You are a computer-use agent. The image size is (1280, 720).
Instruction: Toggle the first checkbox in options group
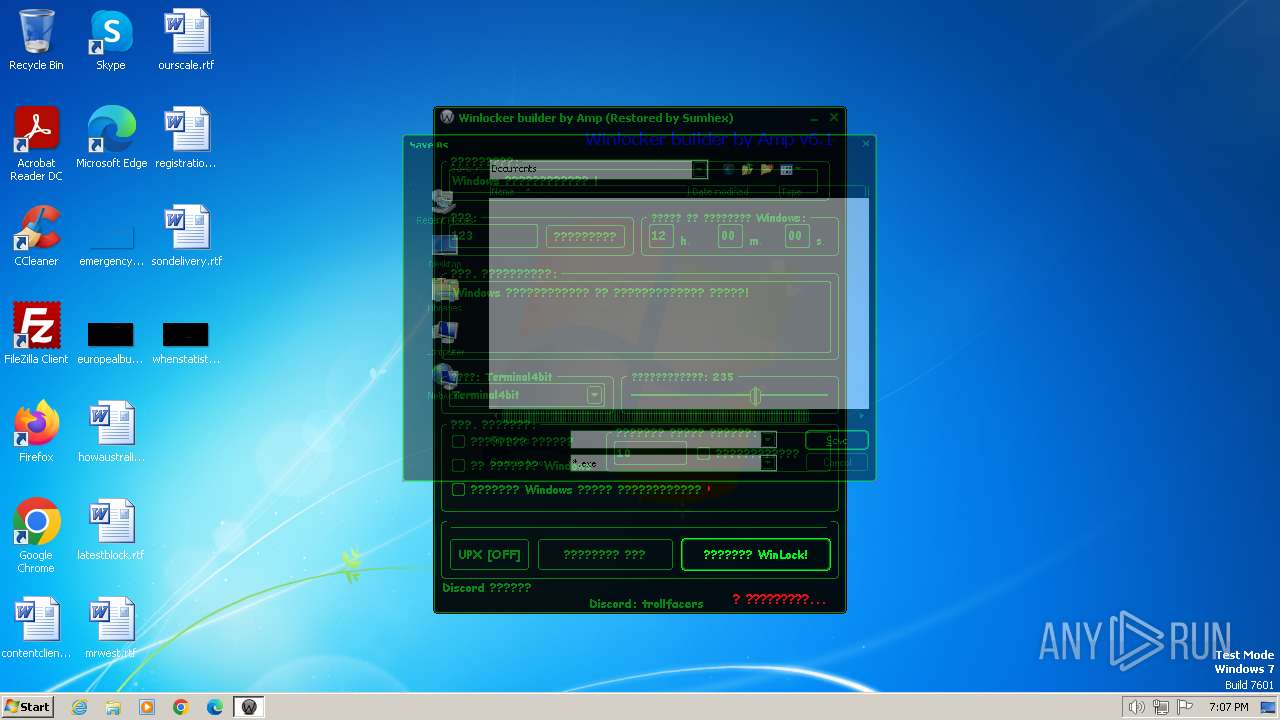458,441
